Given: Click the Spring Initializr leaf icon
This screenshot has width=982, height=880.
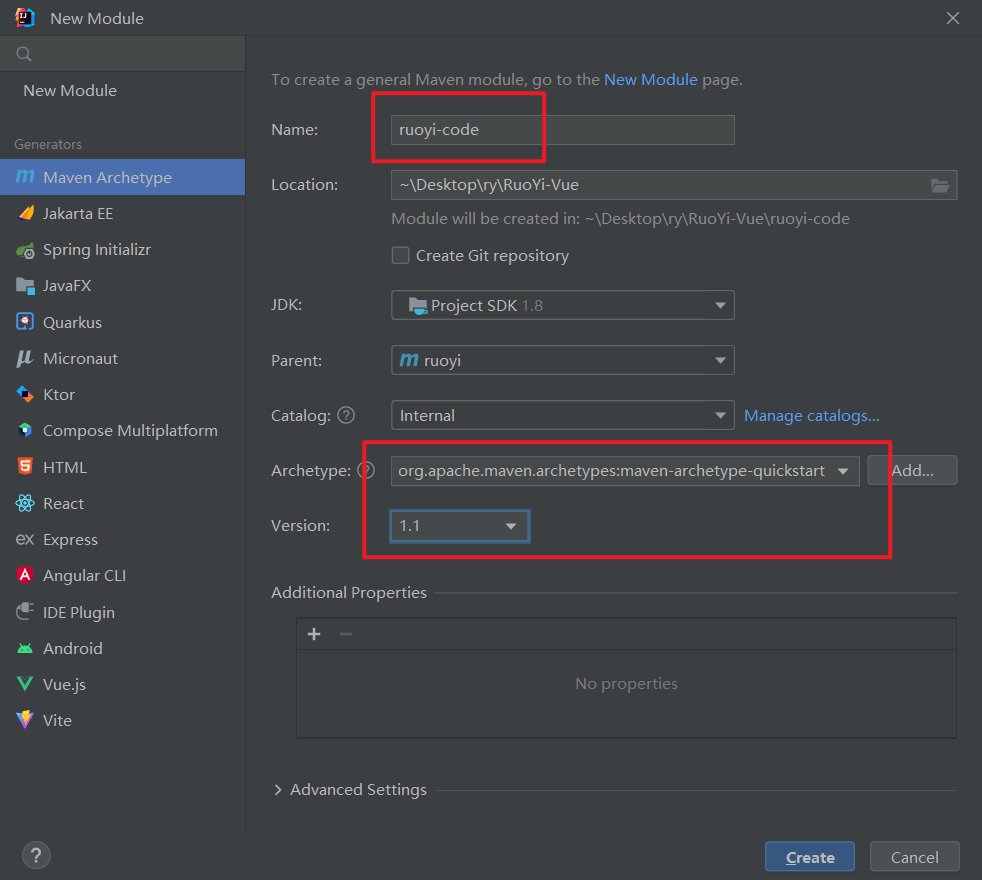Looking at the screenshot, I should [x=25, y=250].
